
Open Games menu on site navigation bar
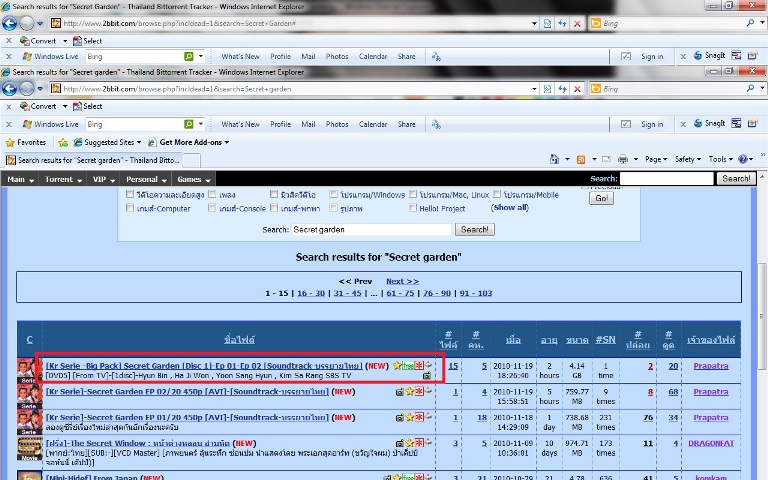193,179
